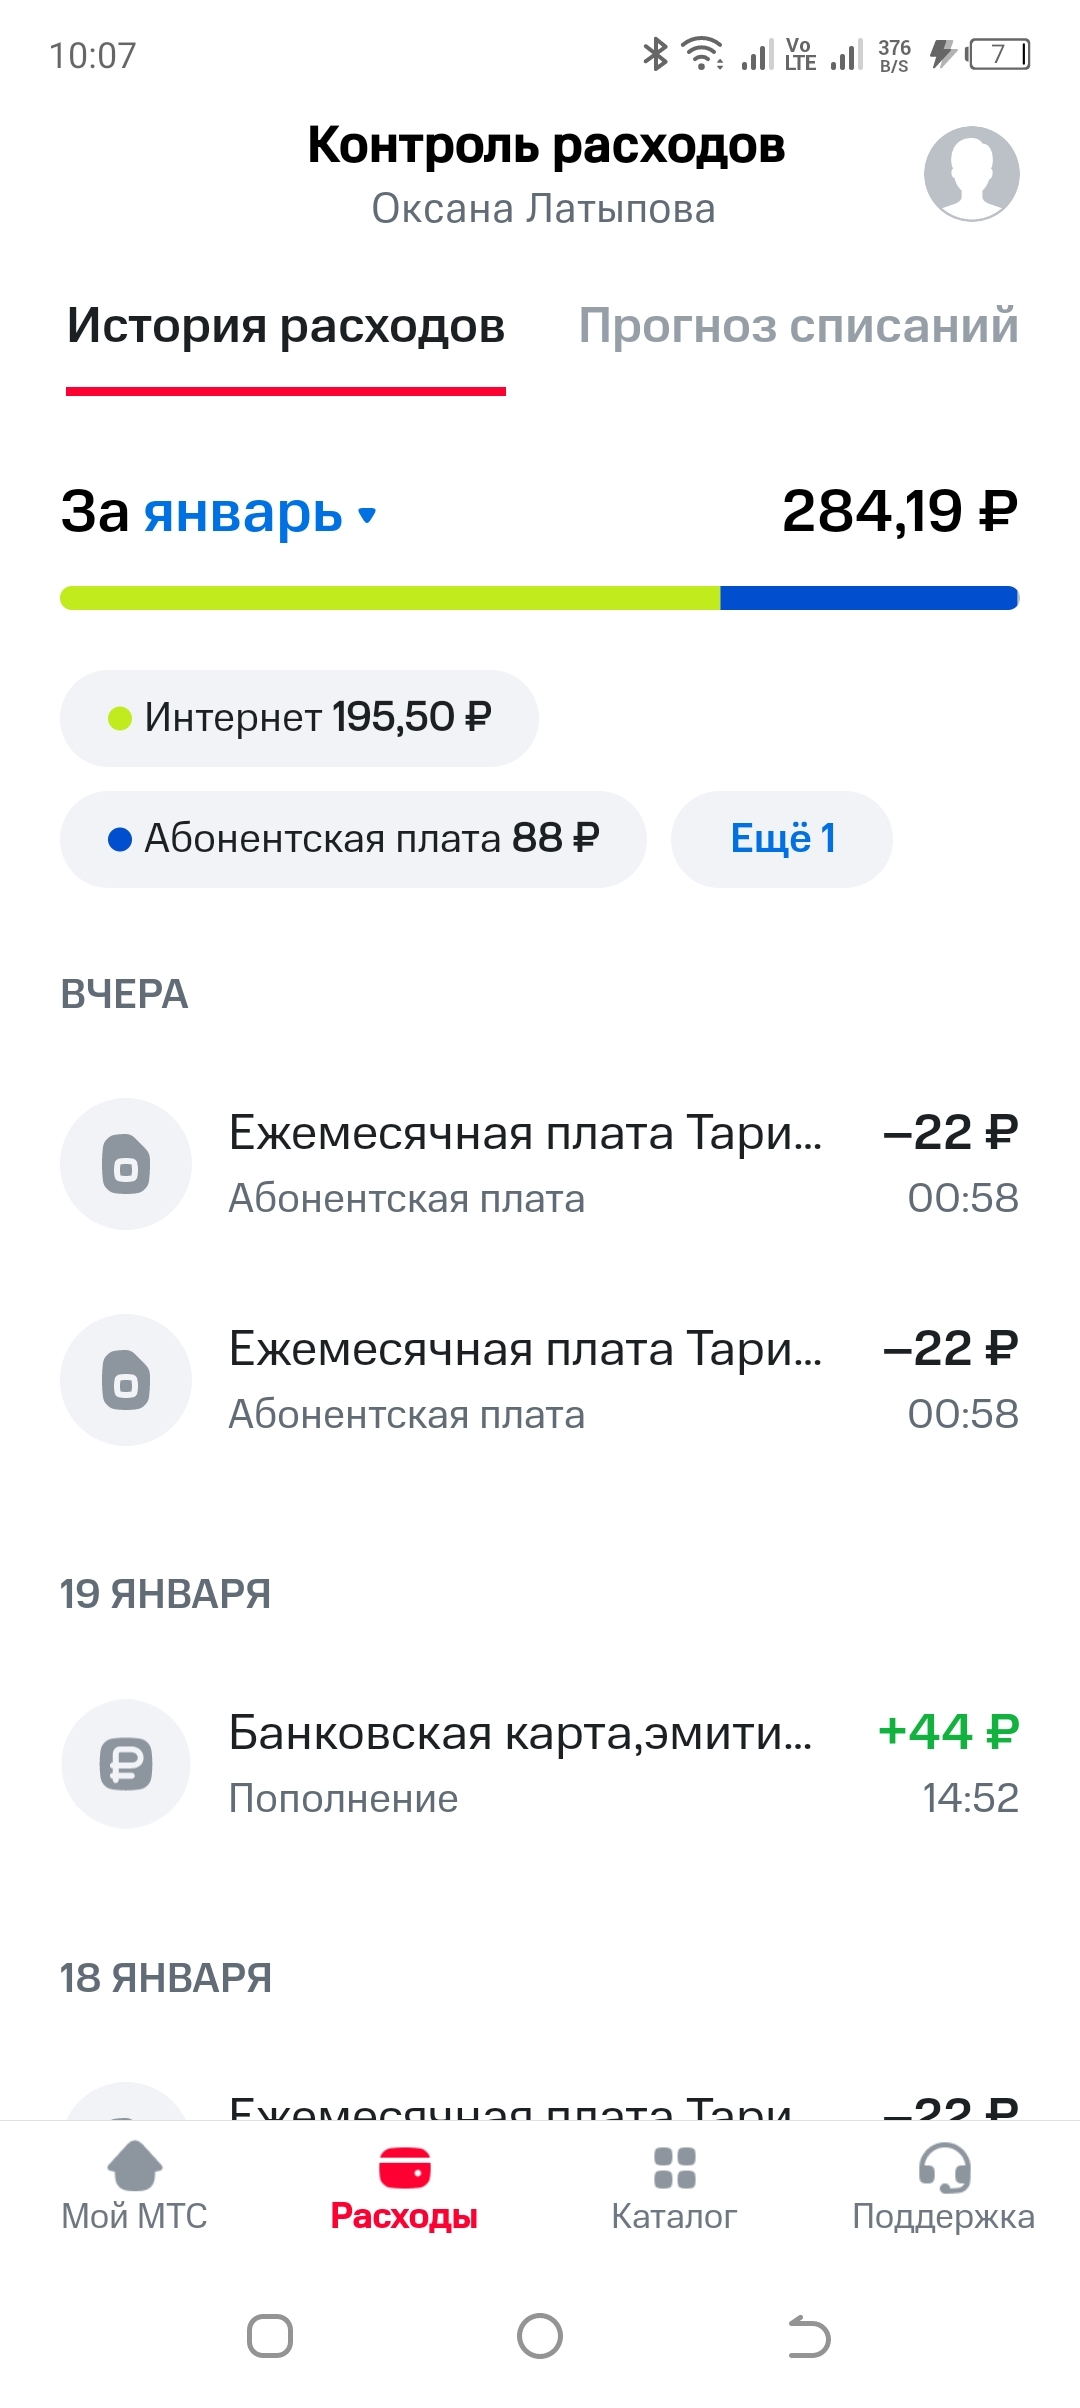
Task: Expand more categories with Ещё 1
Action: point(782,839)
